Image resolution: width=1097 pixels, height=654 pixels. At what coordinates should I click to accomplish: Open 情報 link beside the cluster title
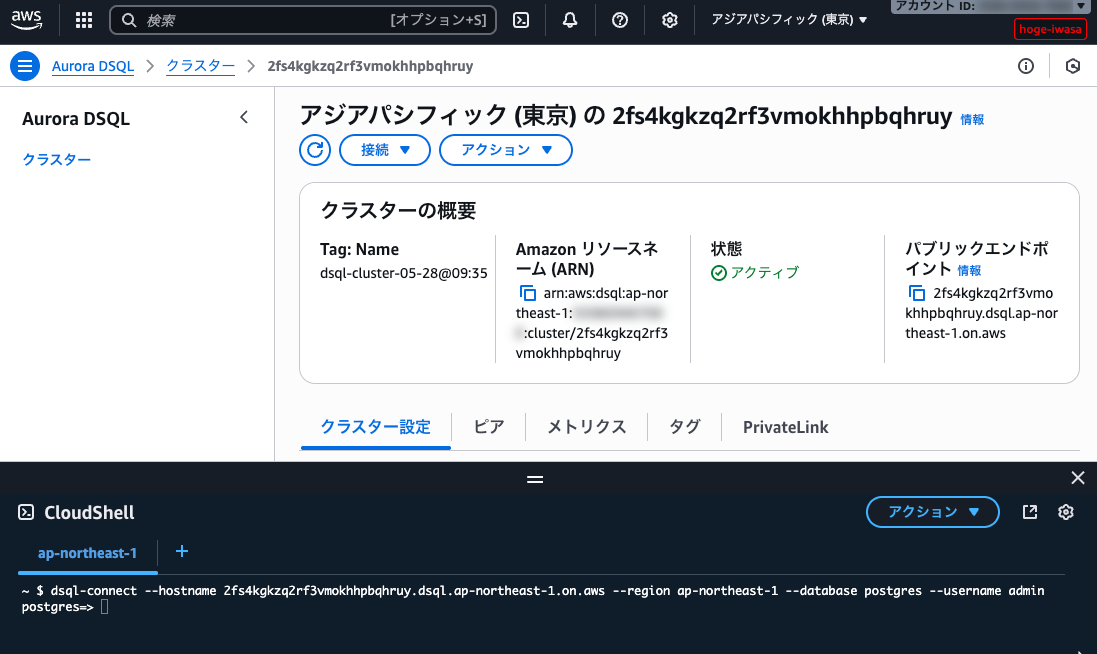[972, 120]
